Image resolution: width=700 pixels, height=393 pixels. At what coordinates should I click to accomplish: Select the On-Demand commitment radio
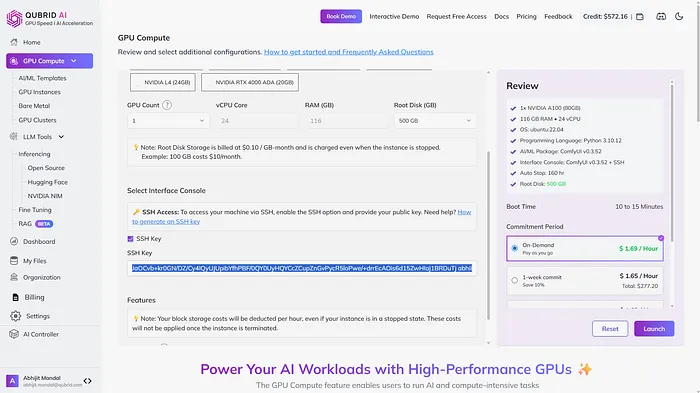[x=515, y=248]
